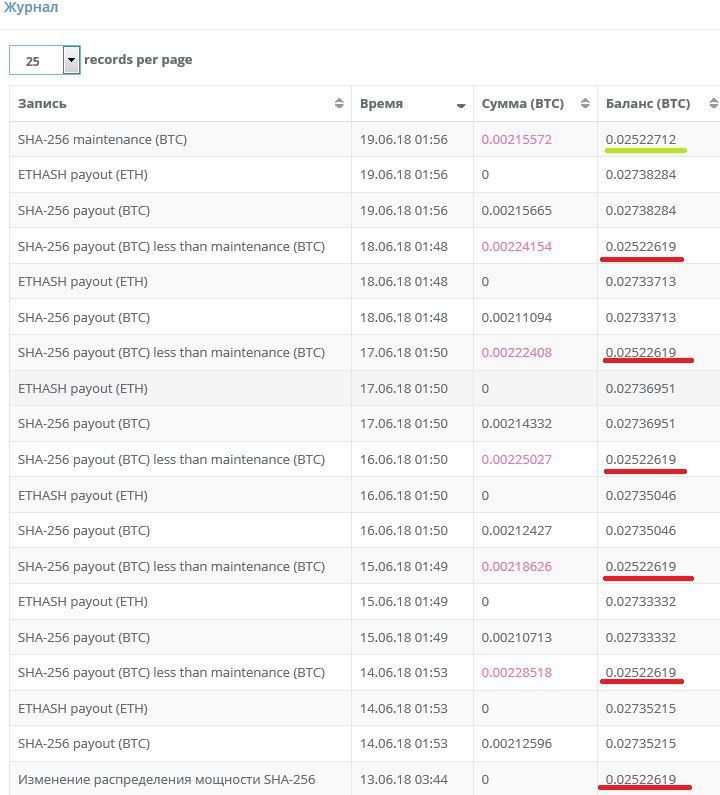Click the amount 0.00212596
Image resolution: width=720 pixels, height=795 pixels.
point(517,743)
